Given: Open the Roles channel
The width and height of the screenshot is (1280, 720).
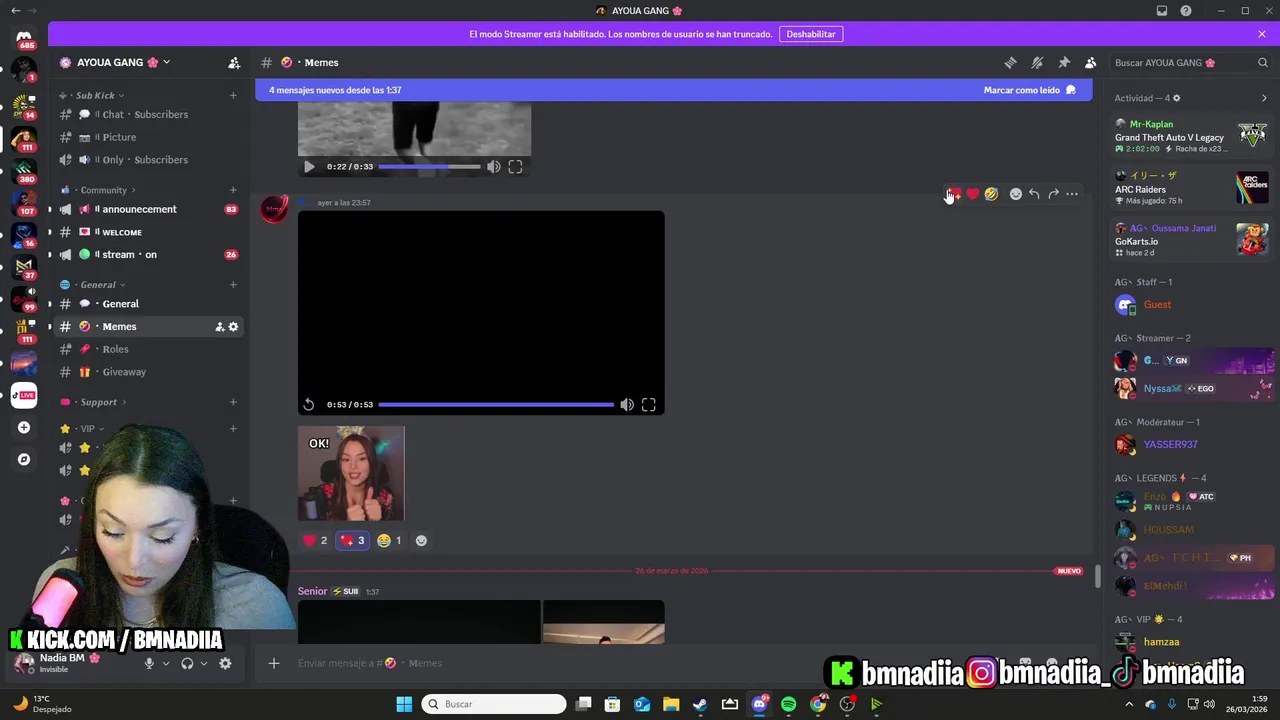Looking at the screenshot, I should [148, 349].
